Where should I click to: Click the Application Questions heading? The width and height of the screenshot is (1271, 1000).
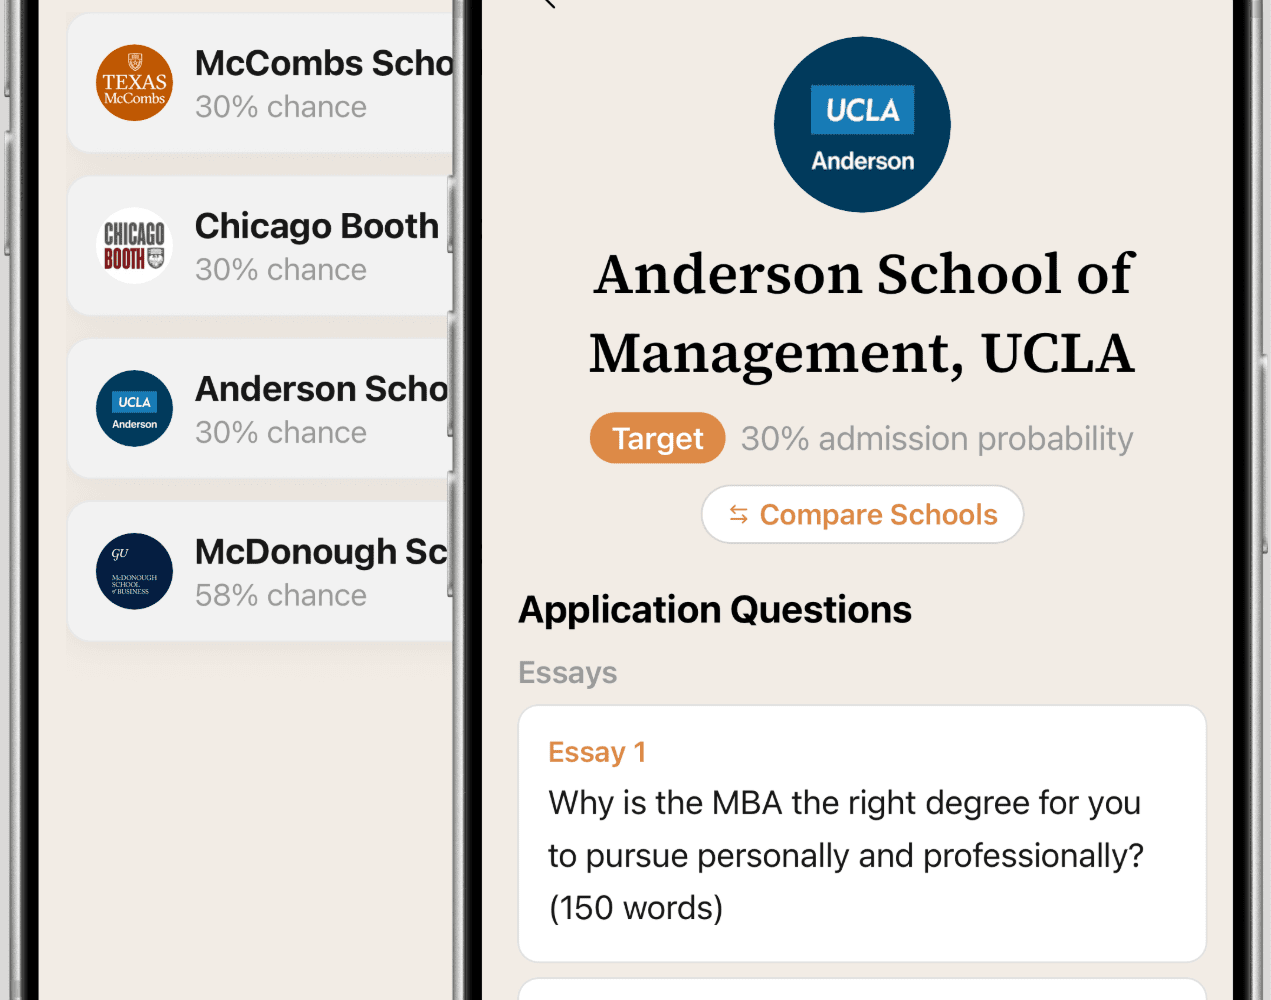[x=715, y=610]
